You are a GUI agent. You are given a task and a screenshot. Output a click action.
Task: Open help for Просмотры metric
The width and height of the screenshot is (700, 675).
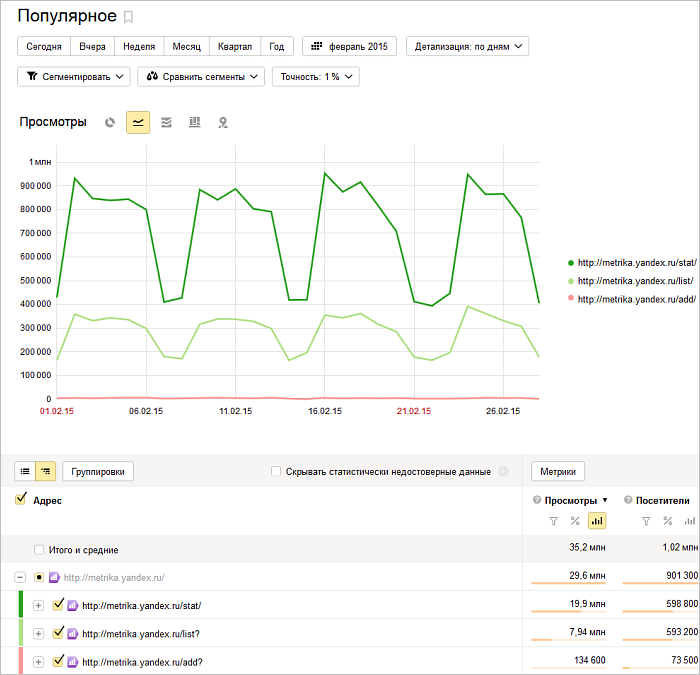point(537,500)
